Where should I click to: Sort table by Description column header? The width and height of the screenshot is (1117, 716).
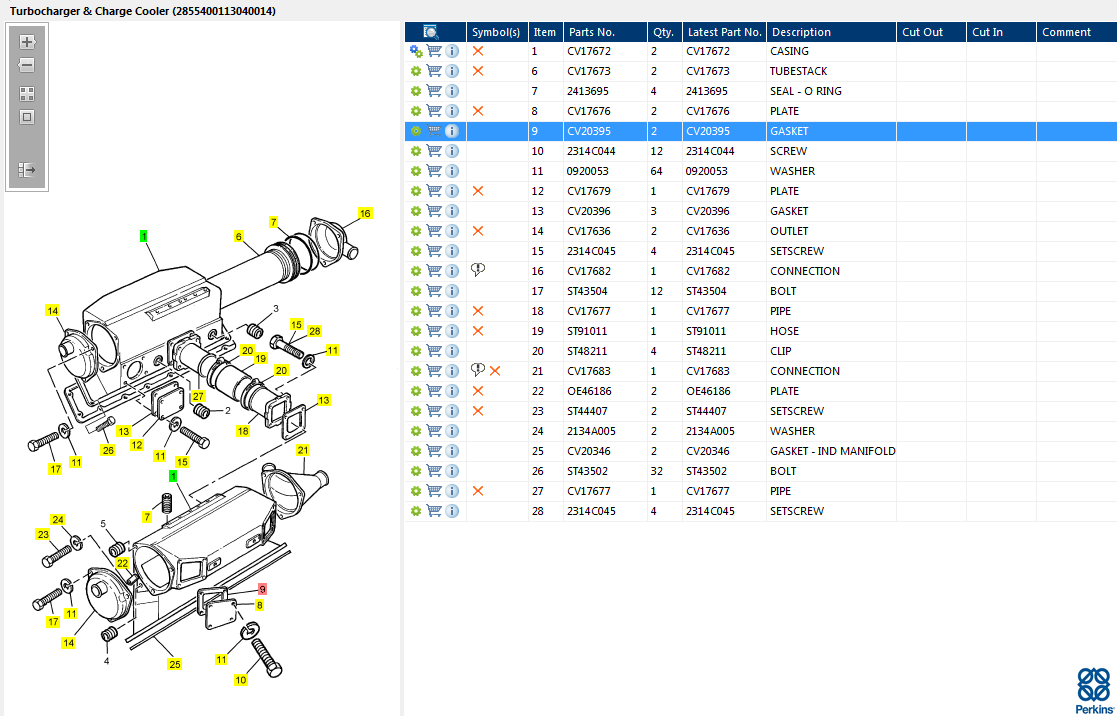point(830,32)
